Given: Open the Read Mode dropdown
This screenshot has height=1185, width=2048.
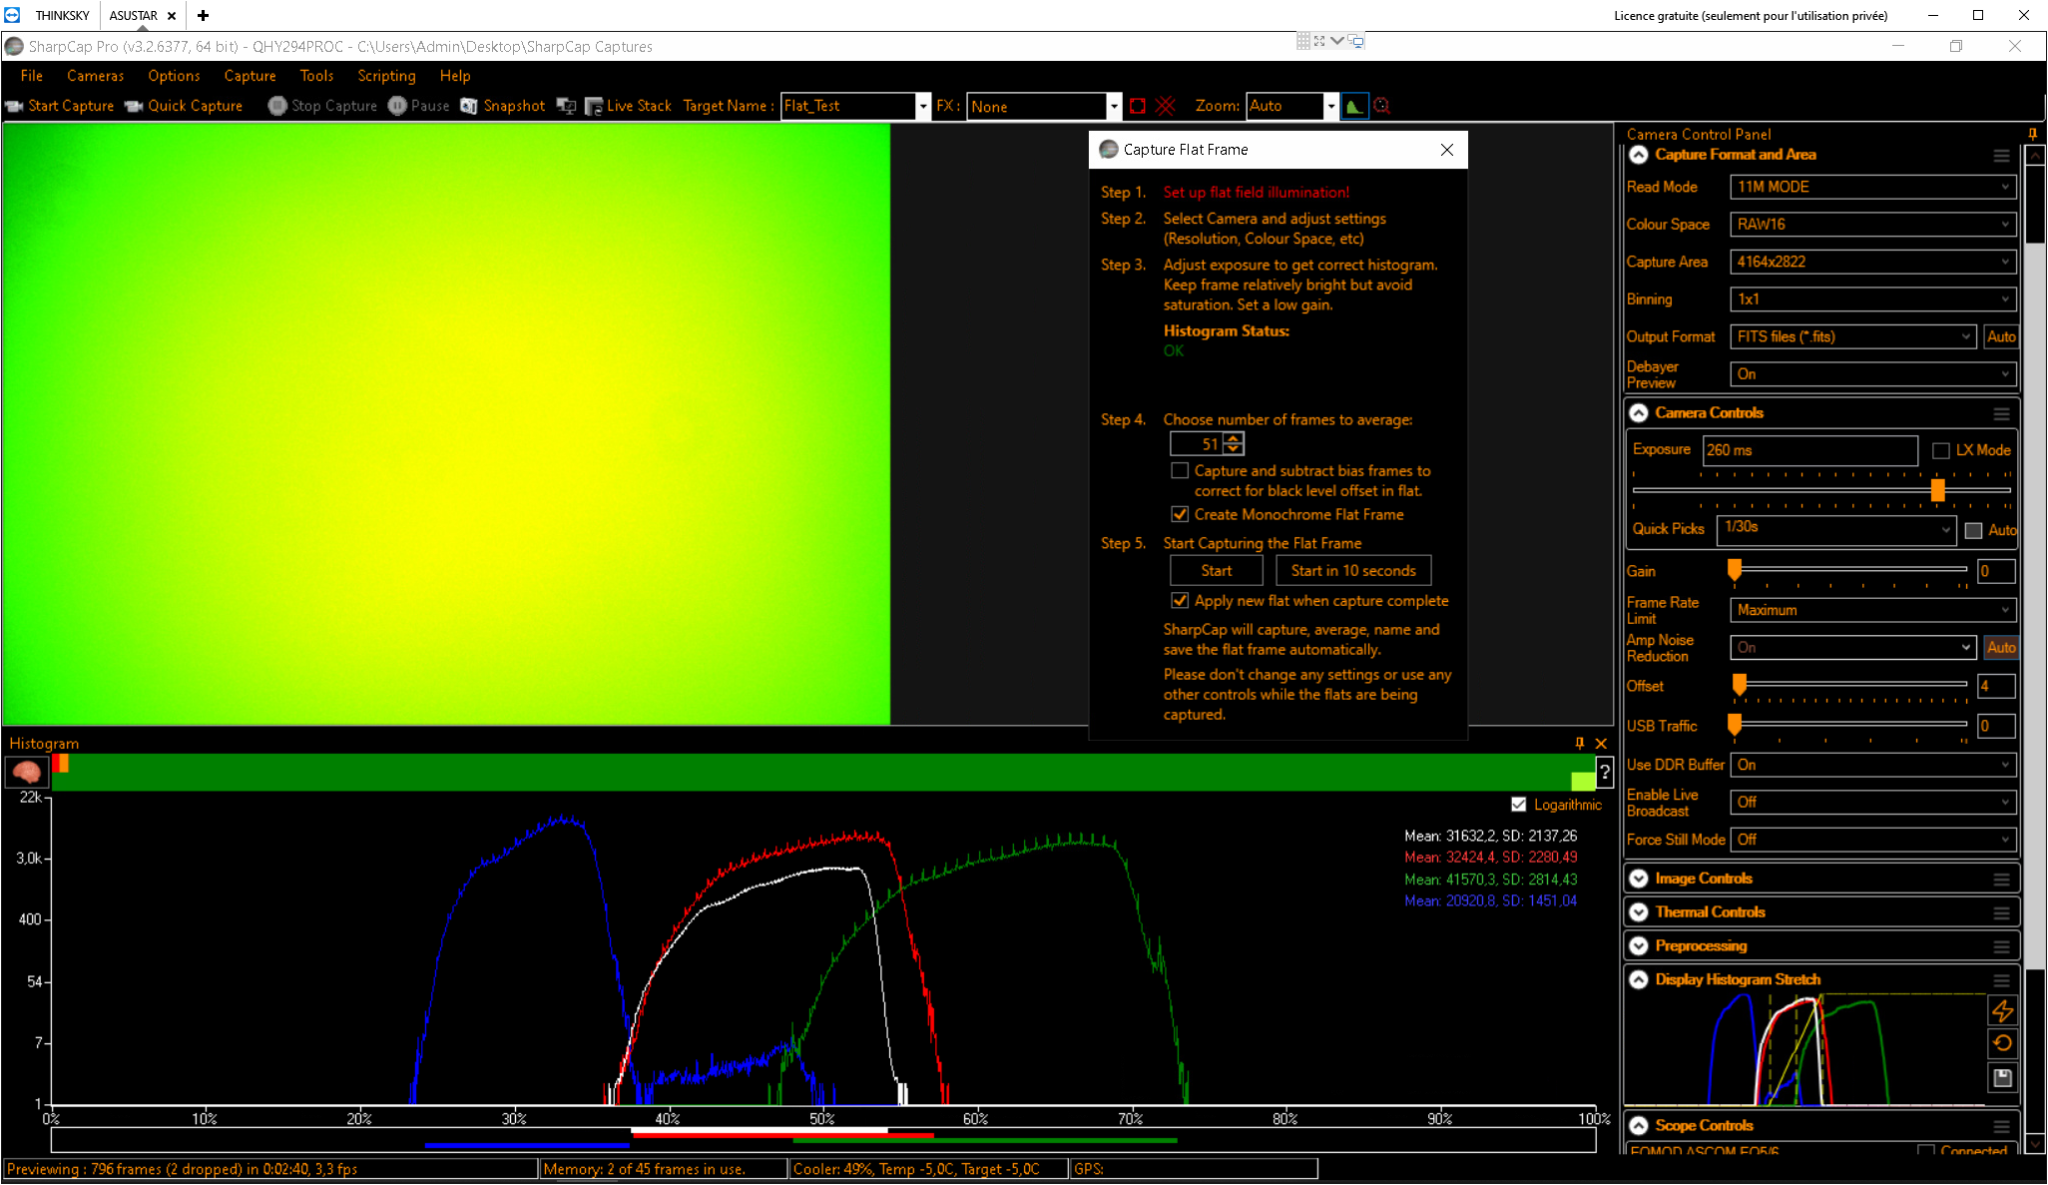Looking at the screenshot, I should [1872, 187].
